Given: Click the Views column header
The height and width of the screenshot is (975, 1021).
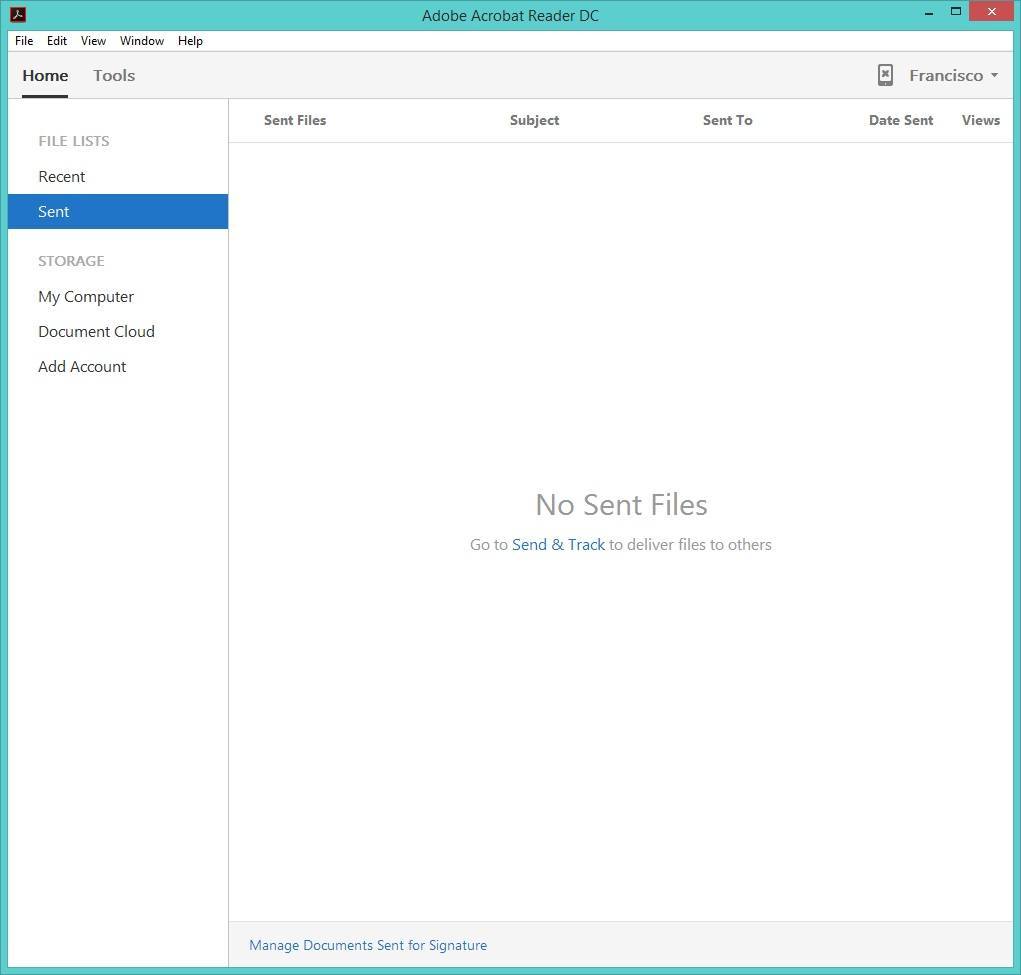Looking at the screenshot, I should point(980,120).
